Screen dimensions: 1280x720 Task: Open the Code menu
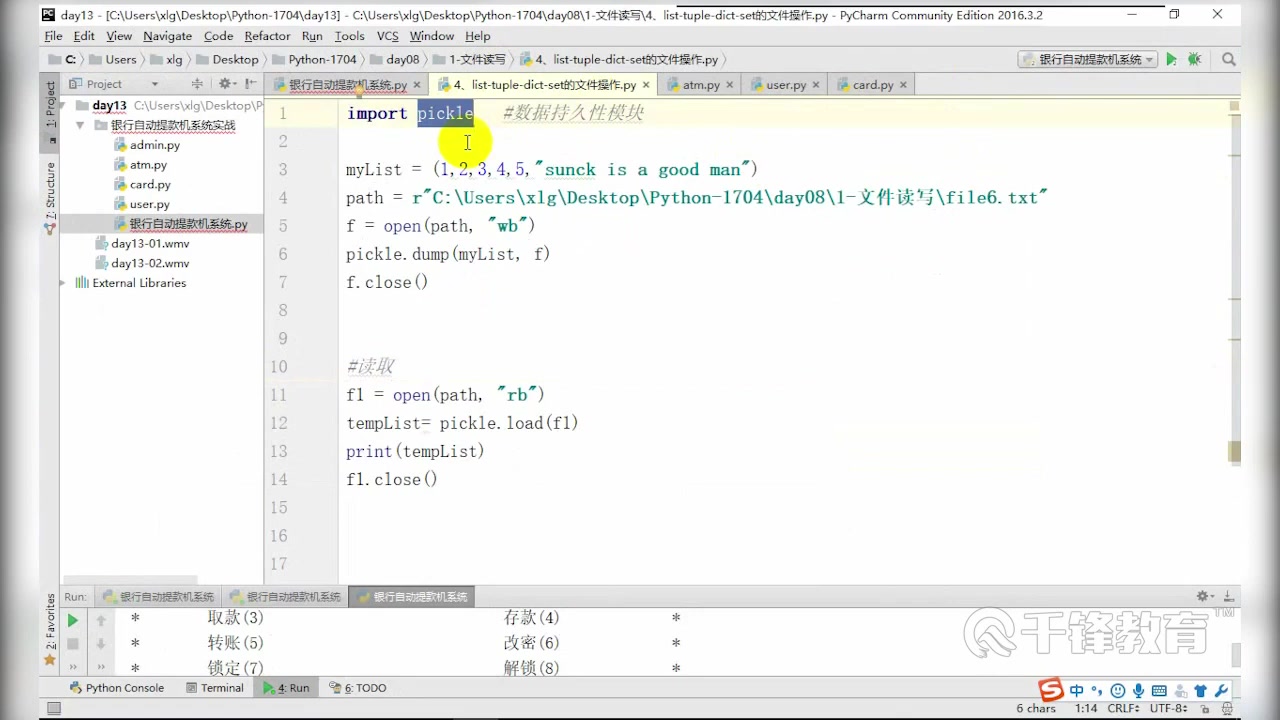(x=218, y=36)
